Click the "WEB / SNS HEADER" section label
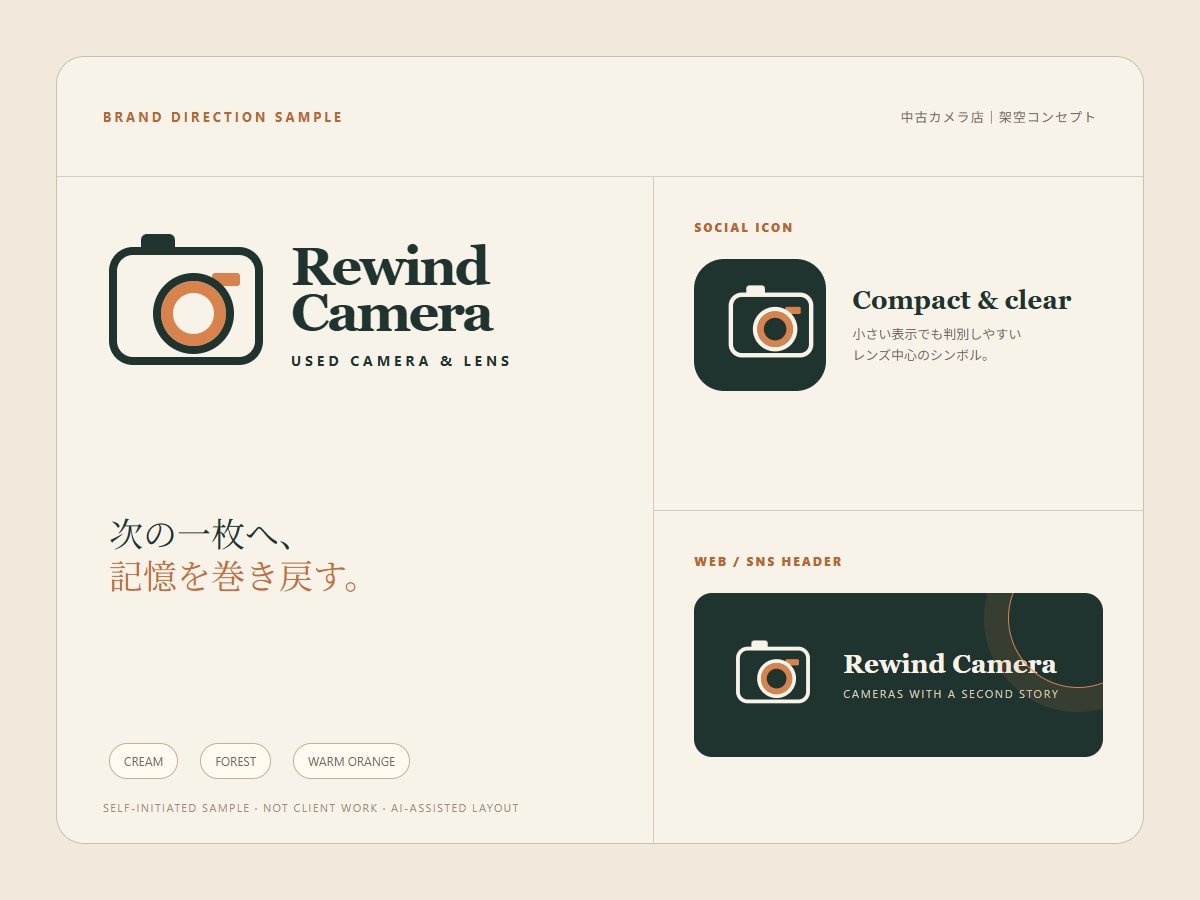 click(x=768, y=562)
